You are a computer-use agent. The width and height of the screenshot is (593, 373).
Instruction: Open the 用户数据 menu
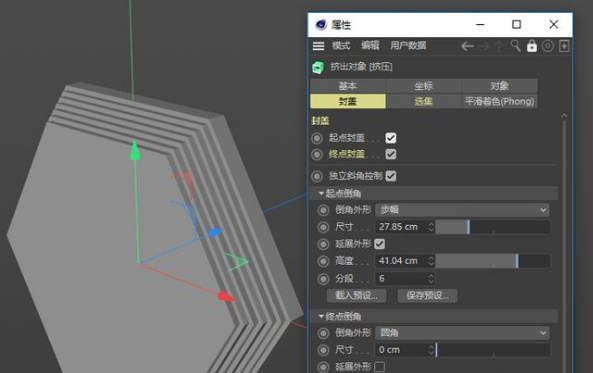pyautogui.click(x=408, y=46)
